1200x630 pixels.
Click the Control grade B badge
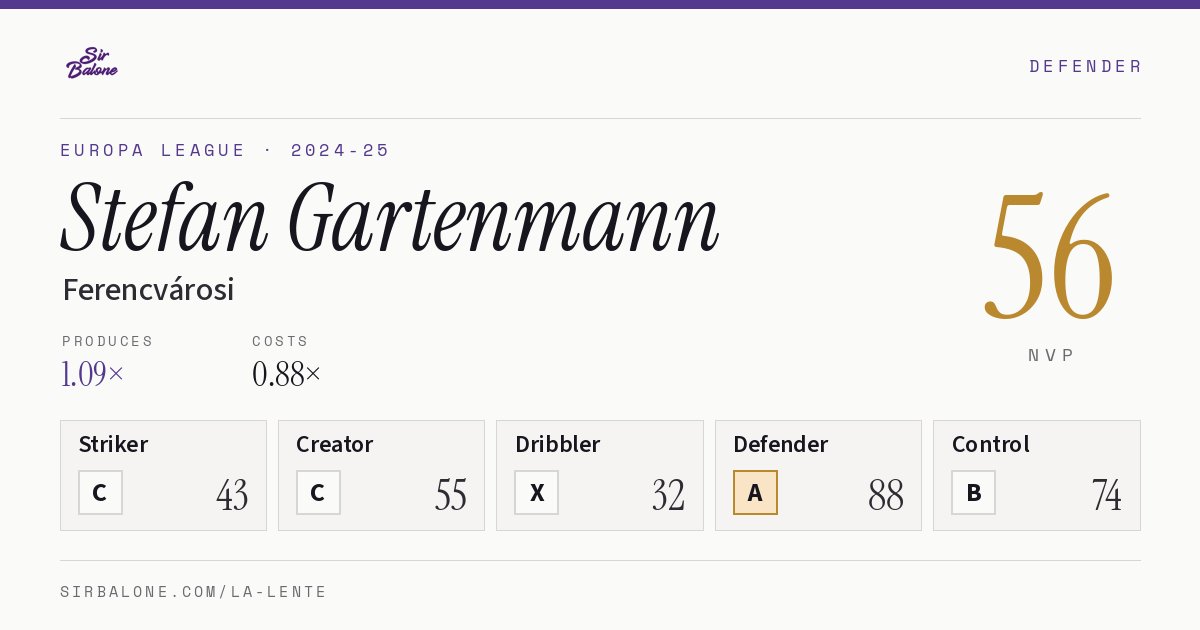pos(973,493)
